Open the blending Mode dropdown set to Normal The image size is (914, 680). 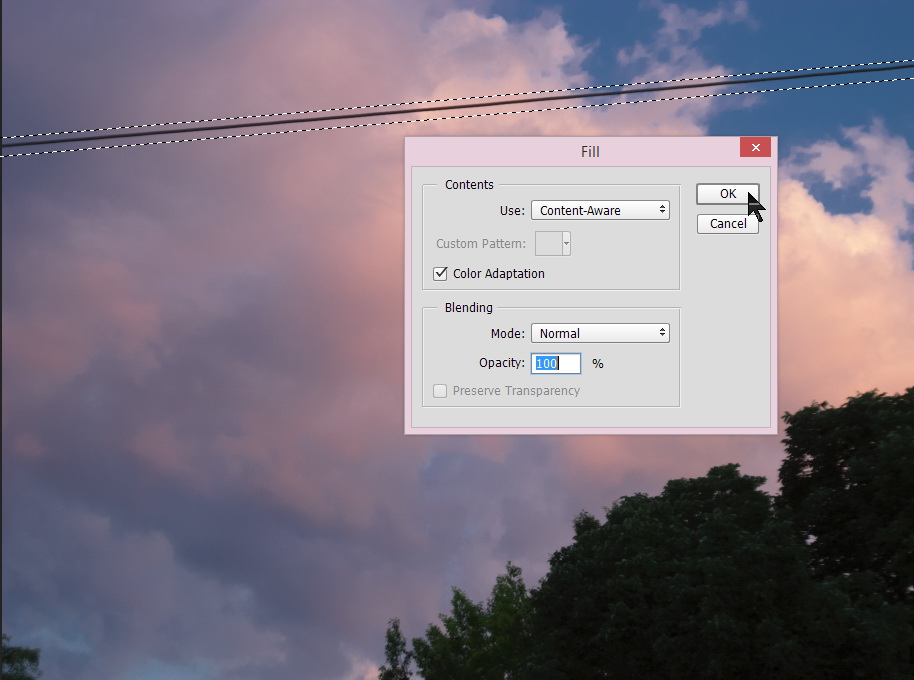pos(600,333)
